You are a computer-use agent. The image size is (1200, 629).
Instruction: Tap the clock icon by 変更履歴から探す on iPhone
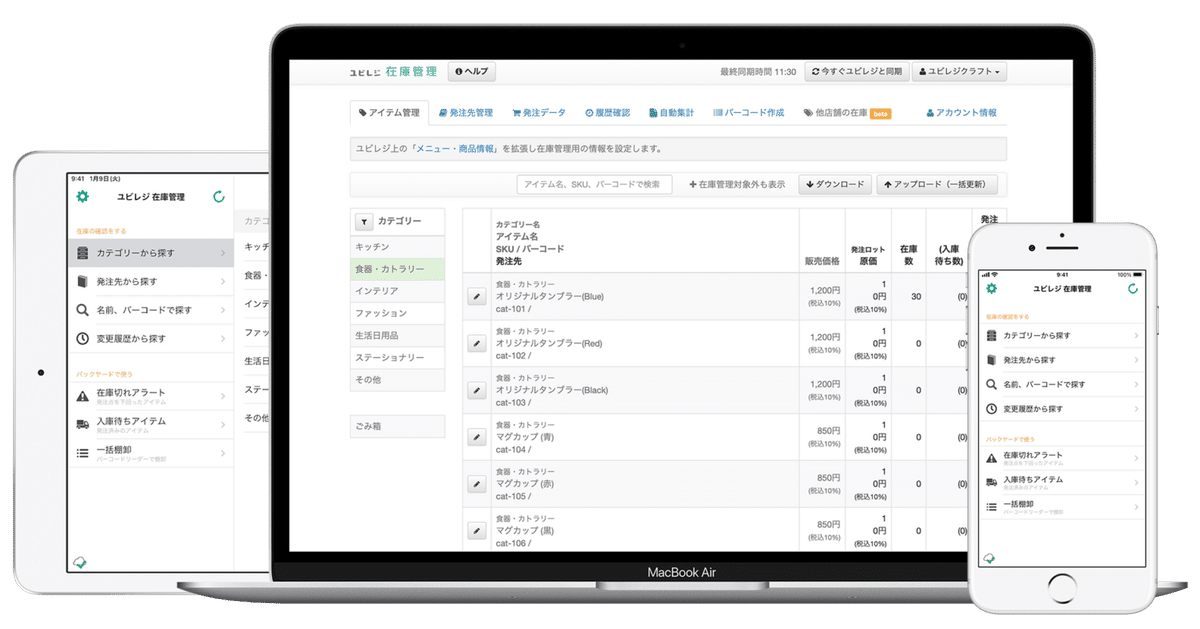pyautogui.click(x=991, y=409)
